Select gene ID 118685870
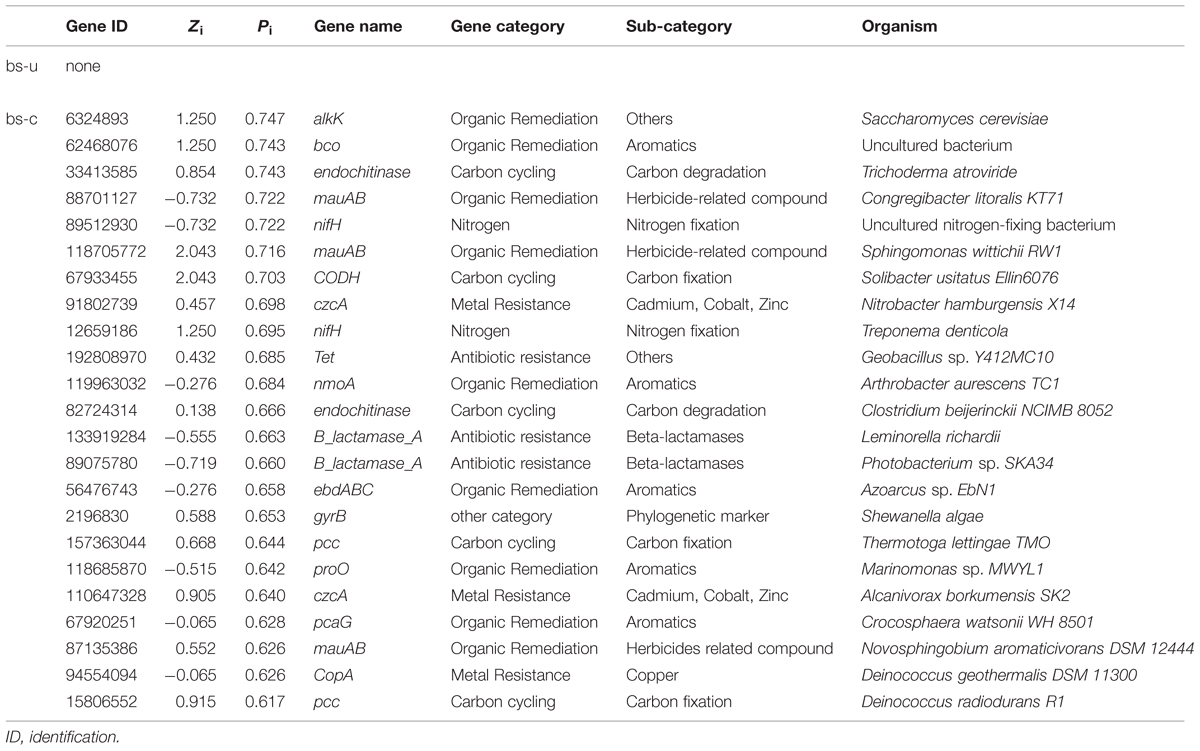Screen dimensions: 1200x751 pos(106,569)
